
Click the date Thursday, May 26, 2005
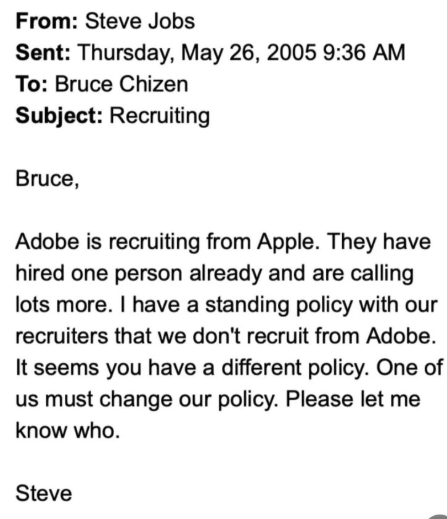197,53
